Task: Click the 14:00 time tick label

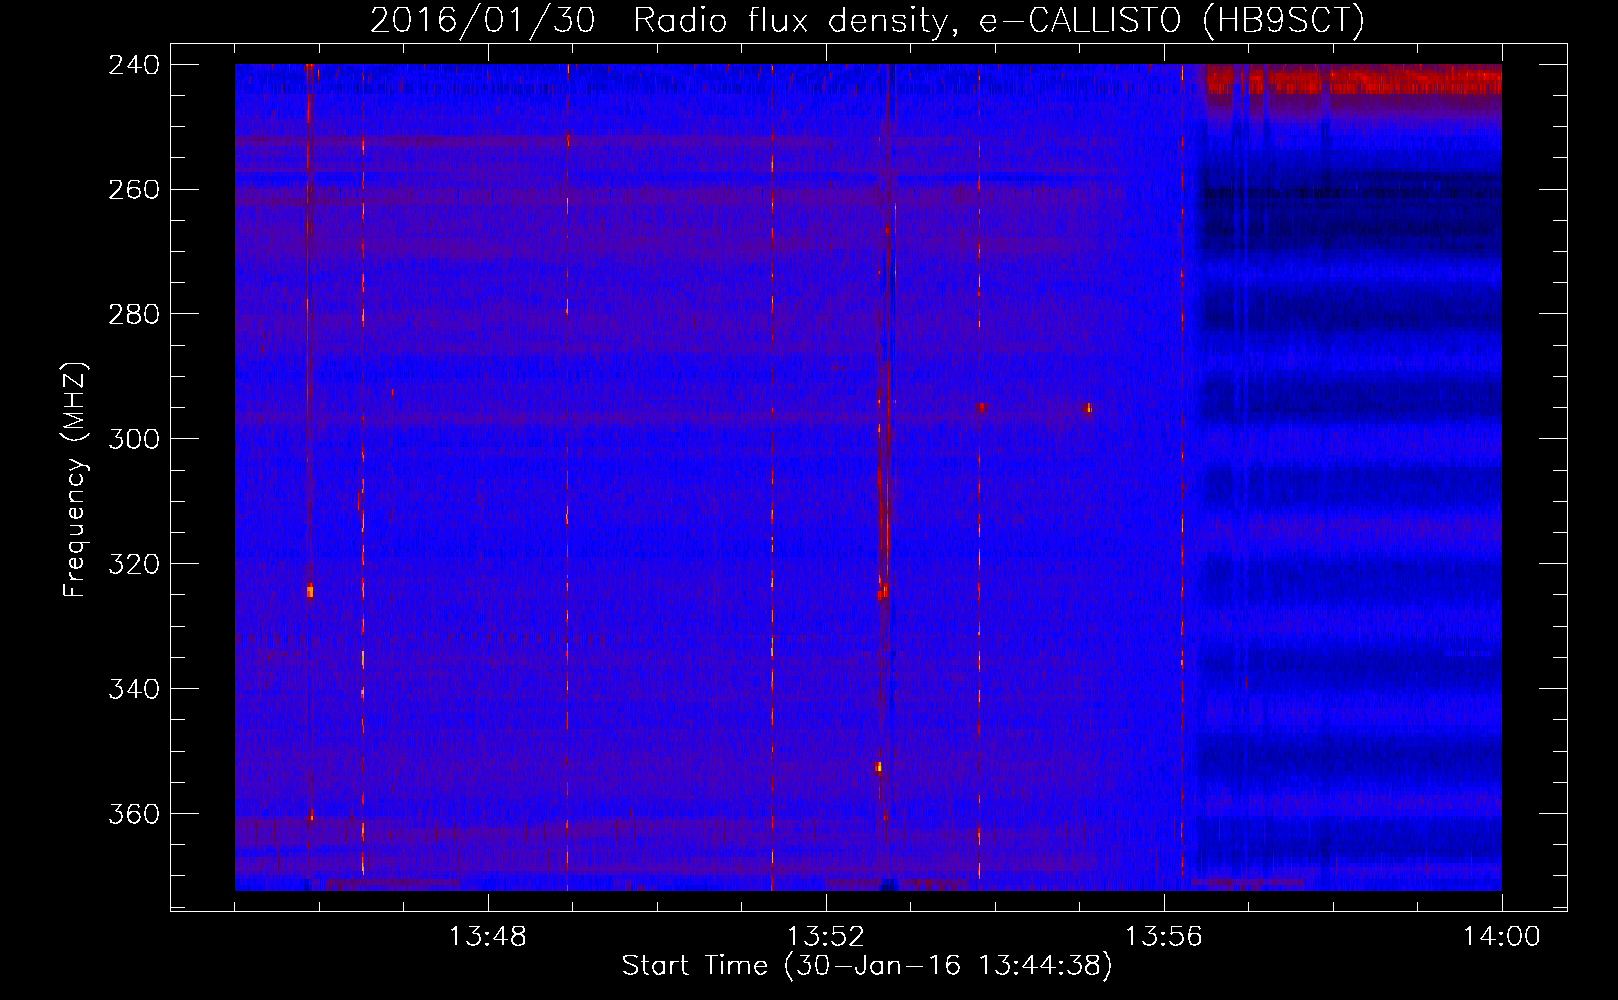Action: [x=1502, y=937]
